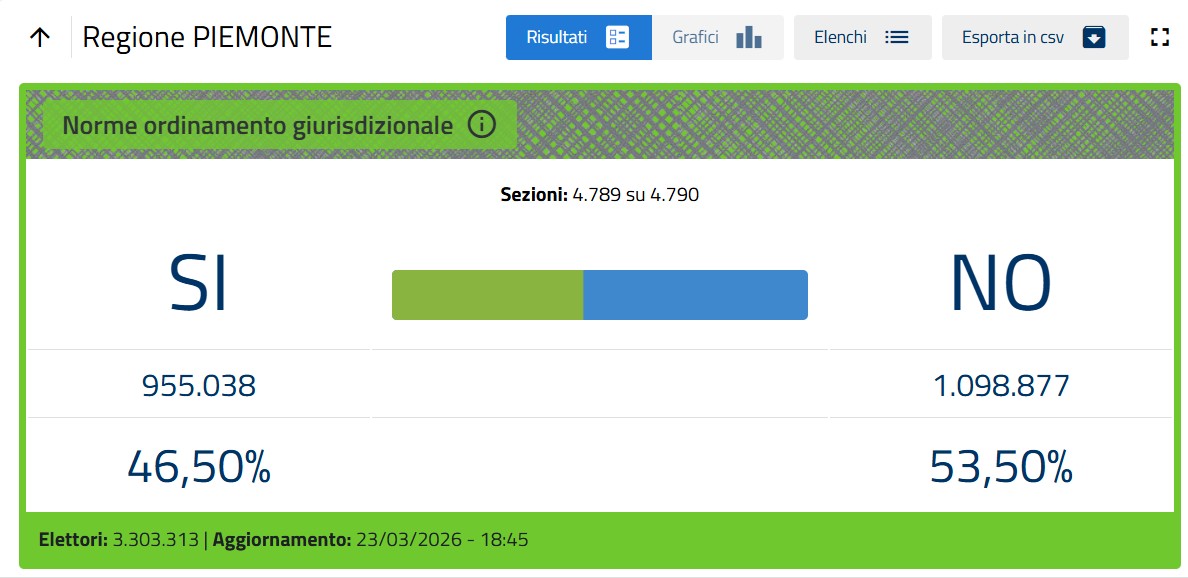Click the Risultati list icon
Viewport: 1188px width, 578px height.
(x=617, y=38)
